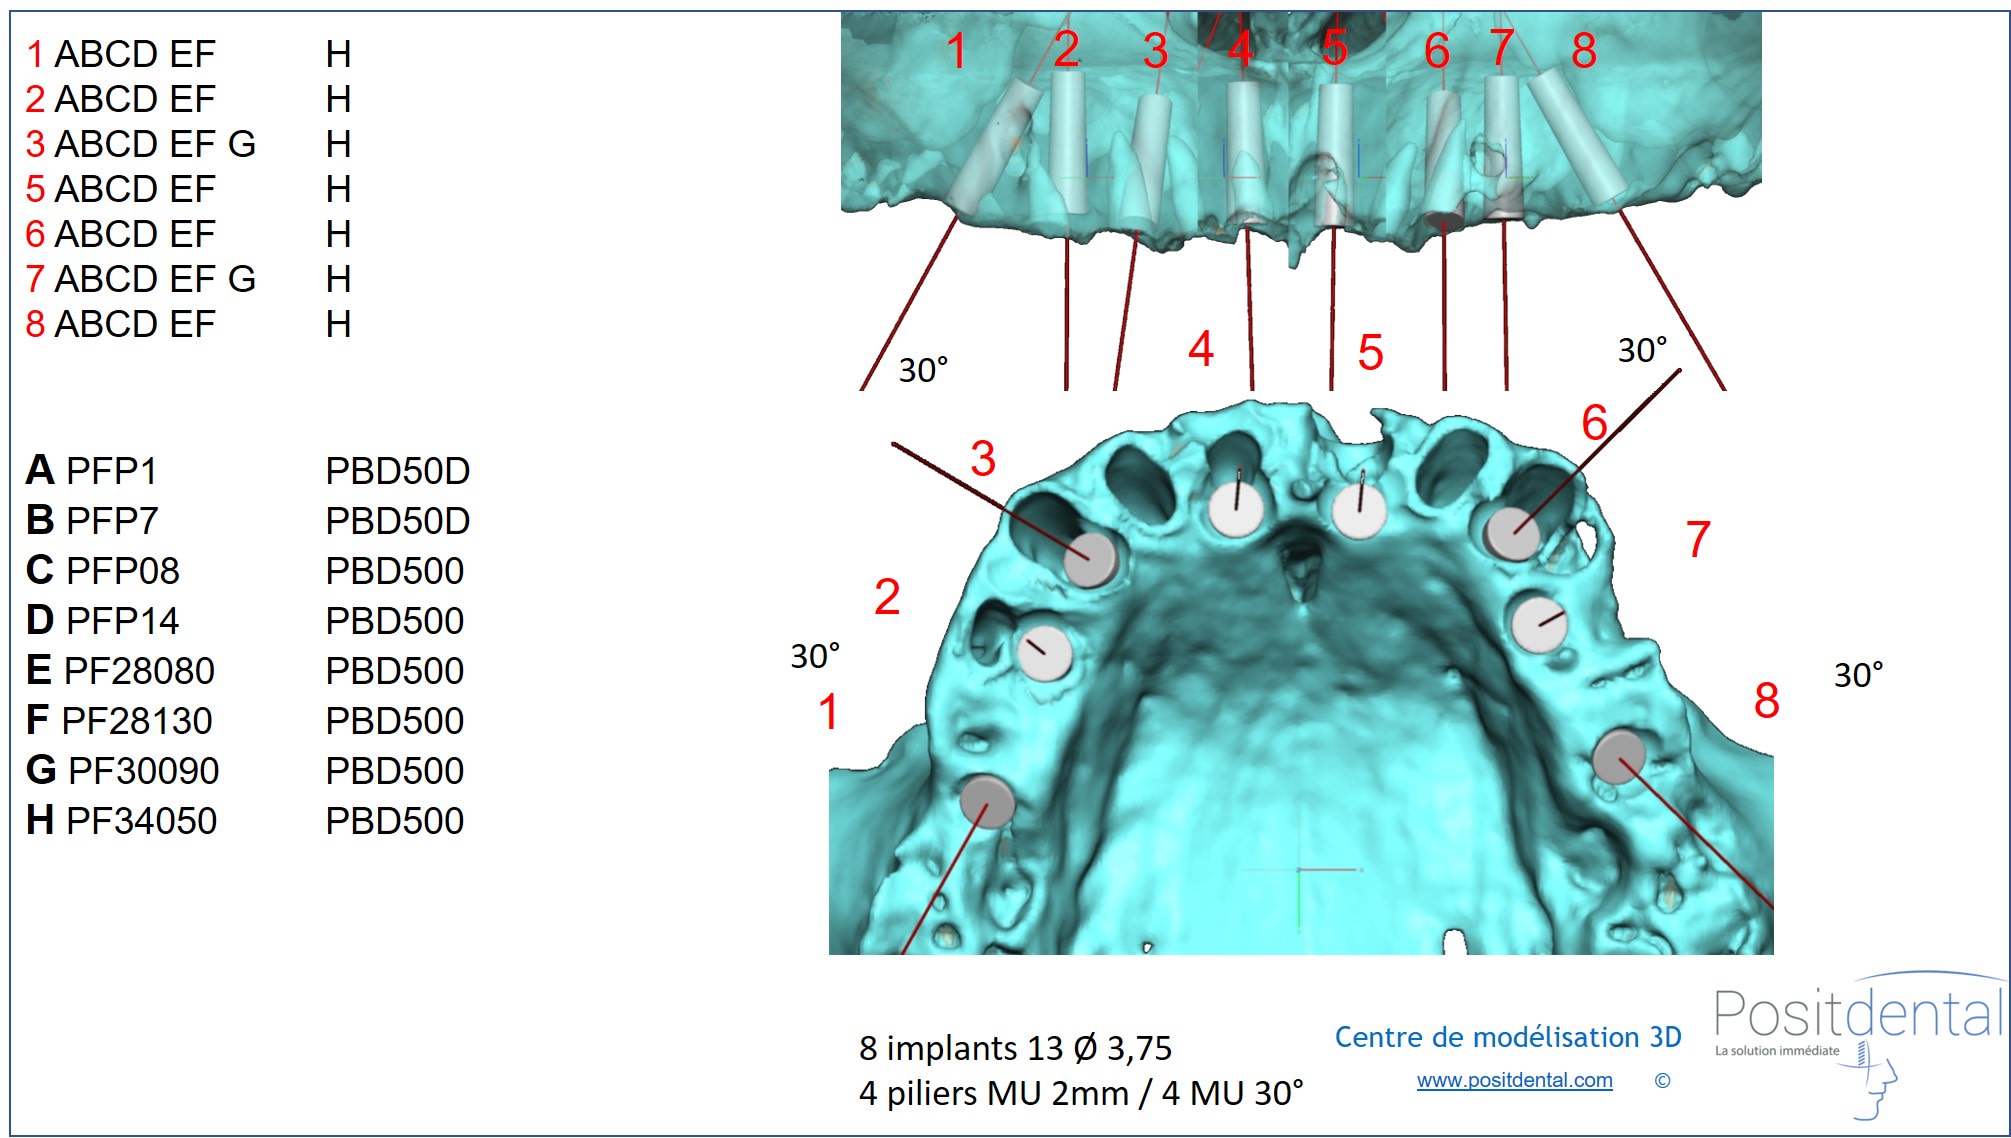Click the 'G PF30090' legend entry
Image resolution: width=2011 pixels, height=1138 pixels.
(x=122, y=771)
